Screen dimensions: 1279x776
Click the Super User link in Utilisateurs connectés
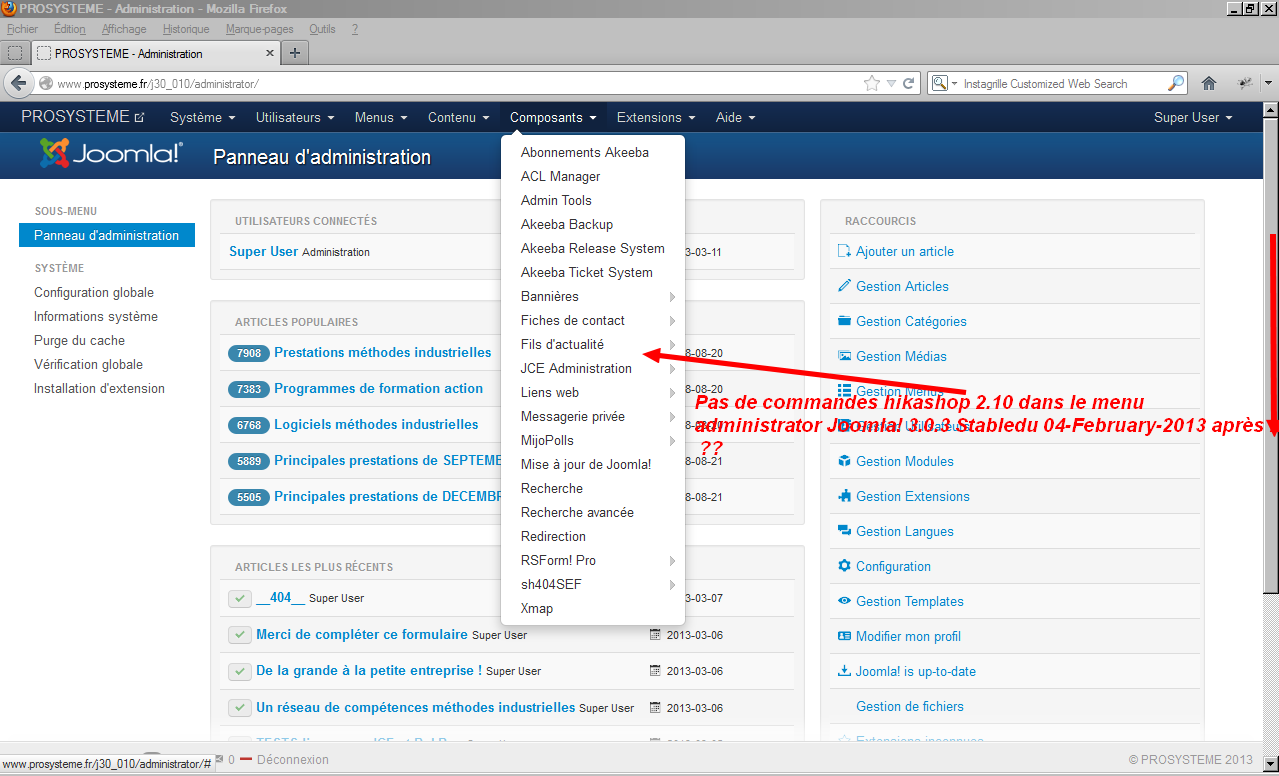(x=264, y=251)
